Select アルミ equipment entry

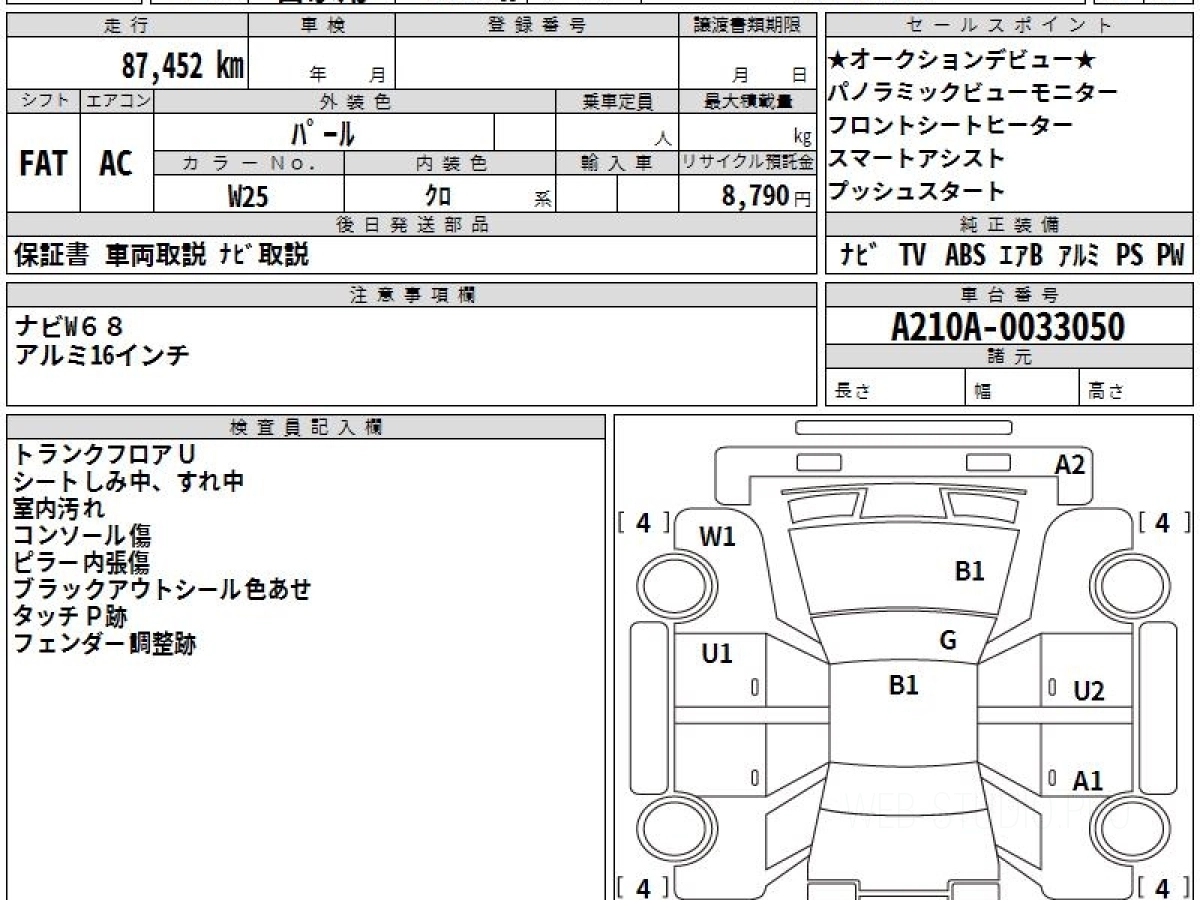(x=1079, y=255)
